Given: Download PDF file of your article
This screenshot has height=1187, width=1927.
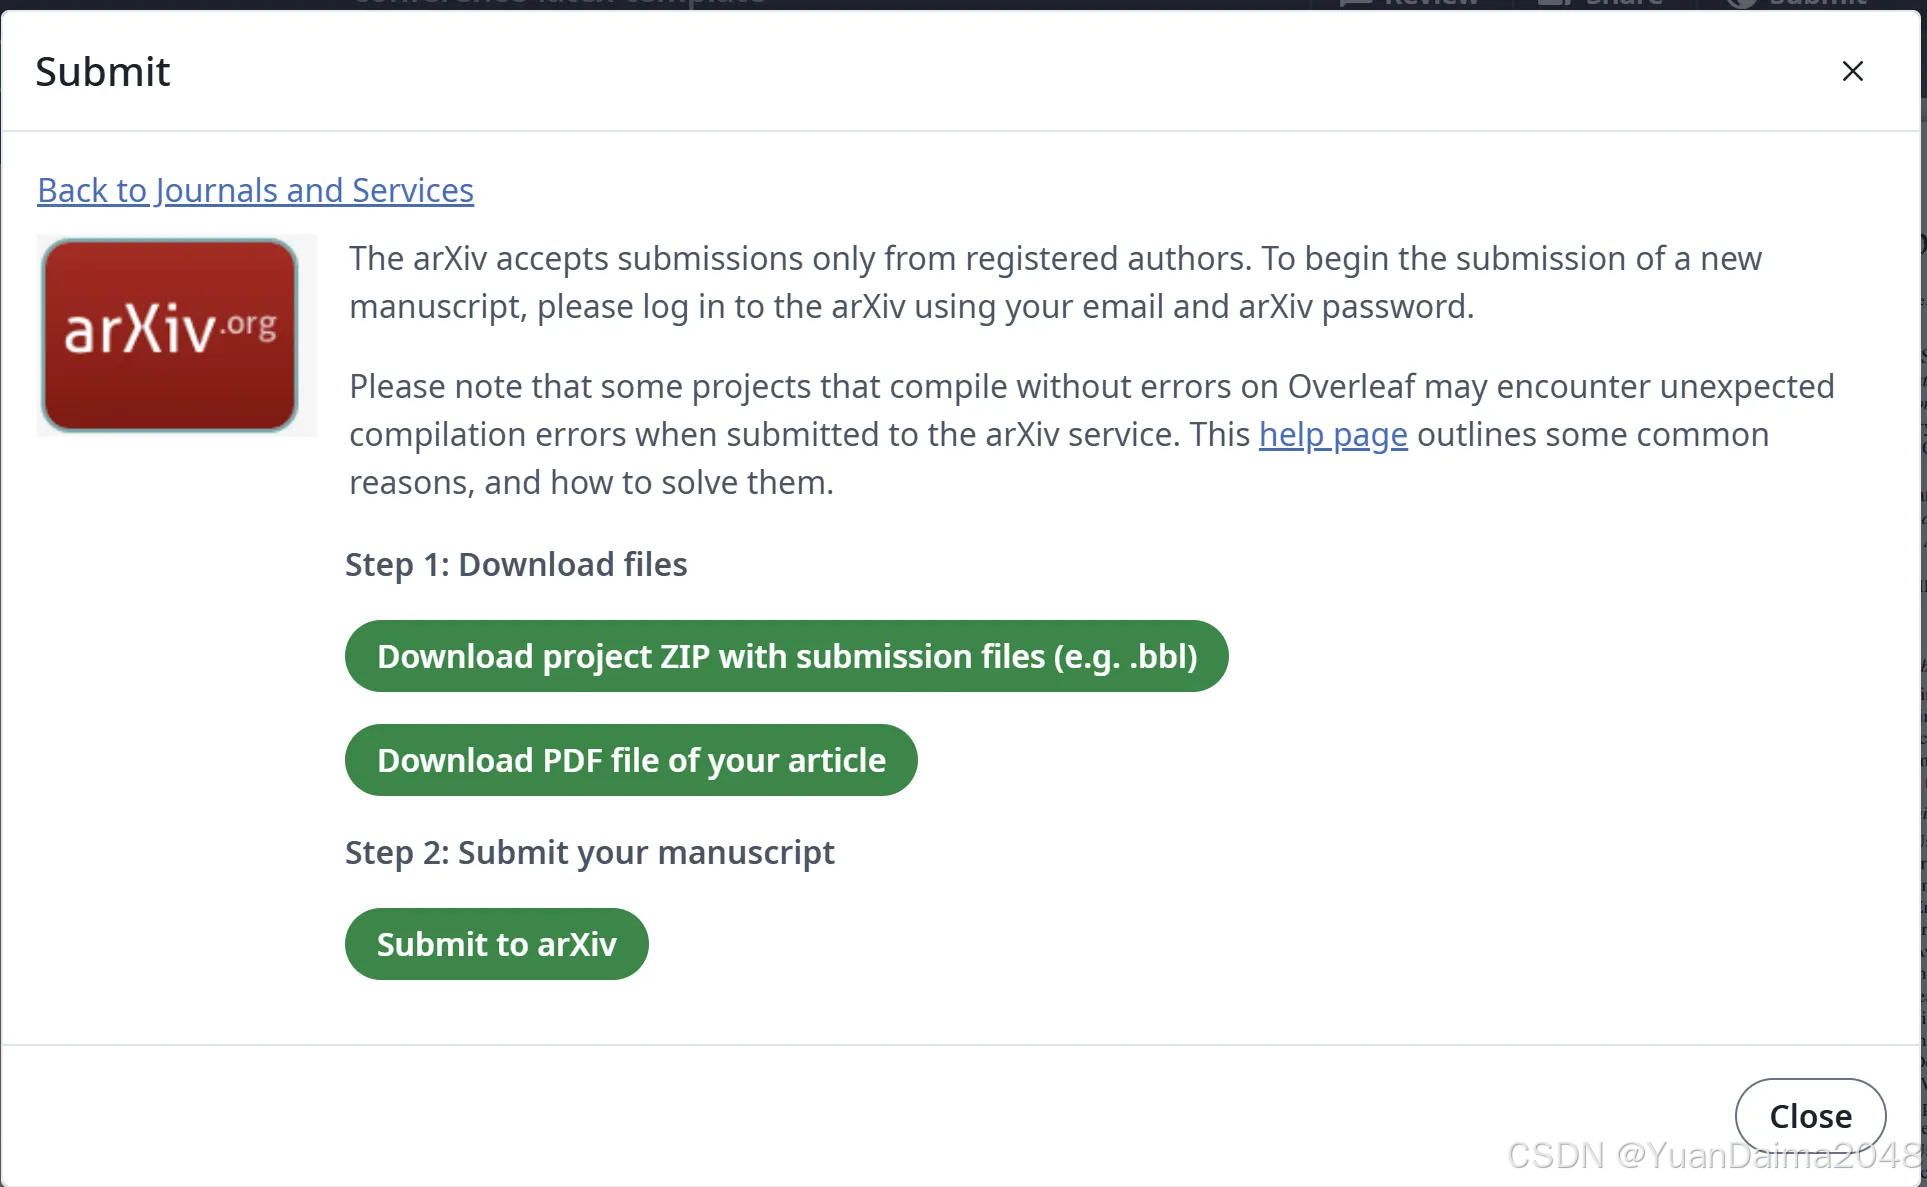Looking at the screenshot, I should [631, 760].
